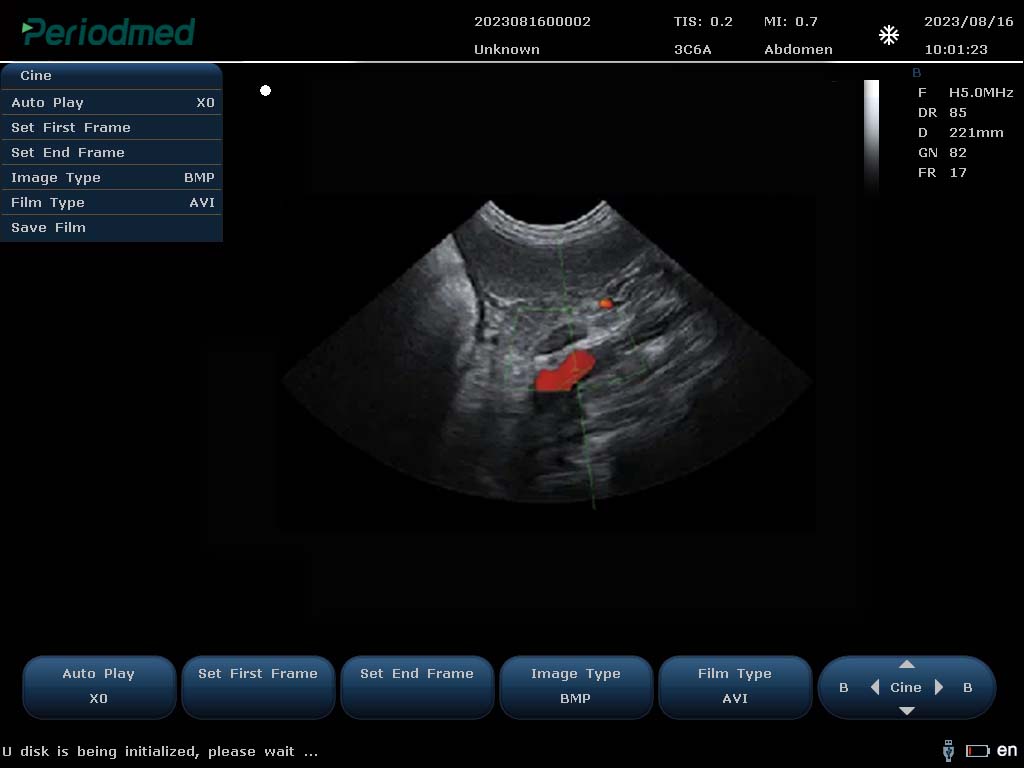Click the 'en' language indicator
Viewport: 1024px width, 768px height.
click(1007, 750)
